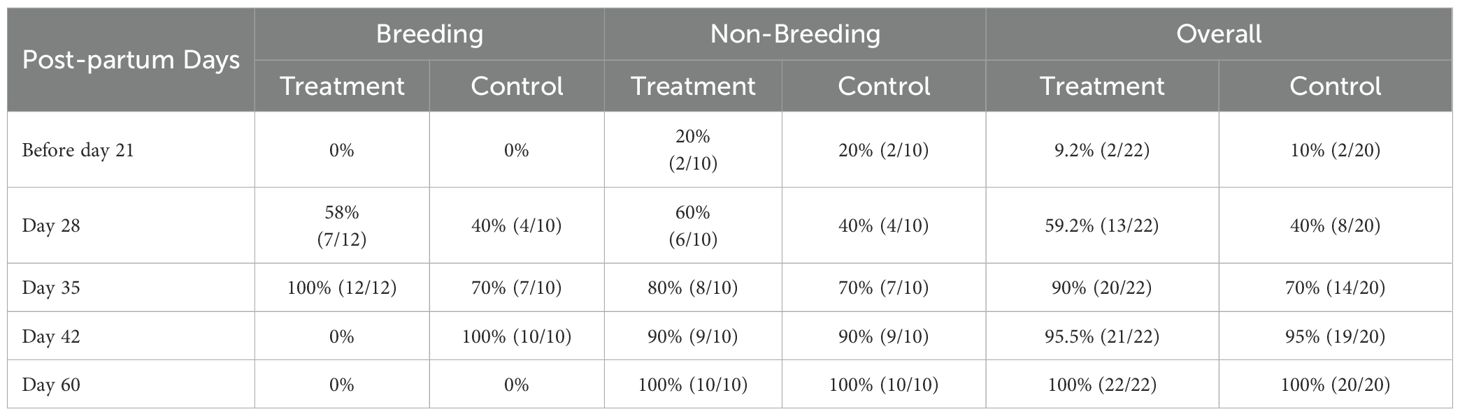
Task: Select the Non-Breeding group header
Action: coord(795,34)
